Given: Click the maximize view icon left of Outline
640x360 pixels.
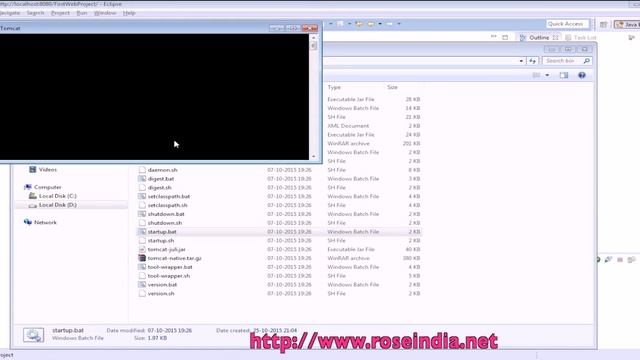Looking at the screenshot, I should pyautogui.click(x=505, y=37).
